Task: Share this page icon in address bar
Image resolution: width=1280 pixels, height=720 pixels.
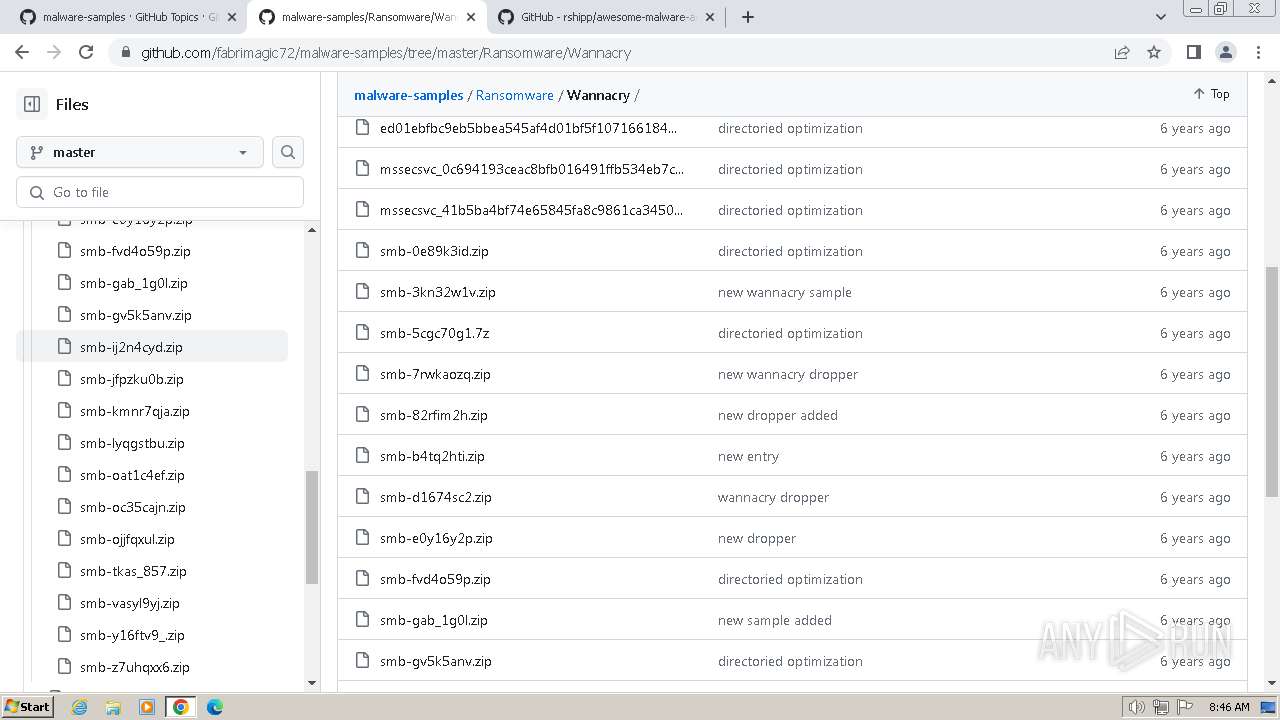Action: click(x=1122, y=53)
